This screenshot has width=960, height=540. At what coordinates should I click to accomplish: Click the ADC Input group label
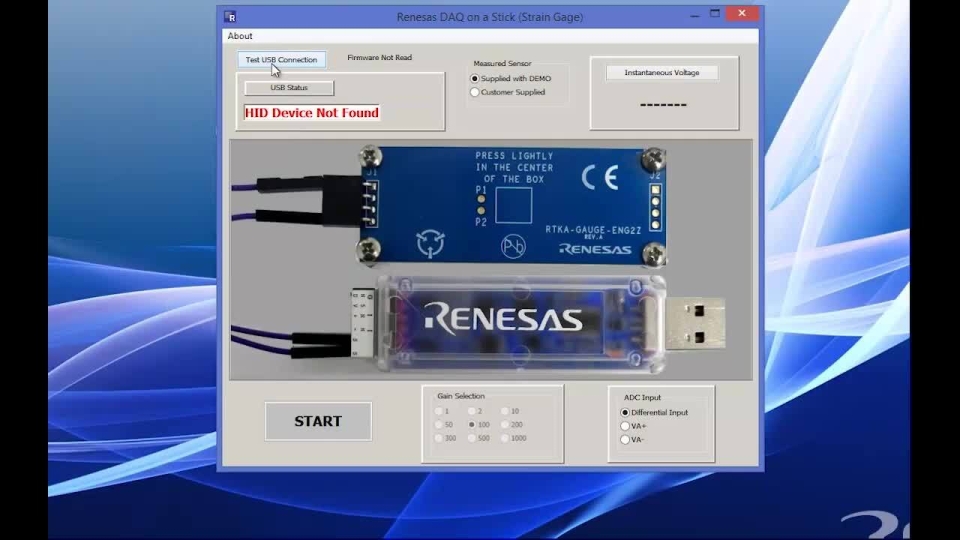(x=642, y=397)
